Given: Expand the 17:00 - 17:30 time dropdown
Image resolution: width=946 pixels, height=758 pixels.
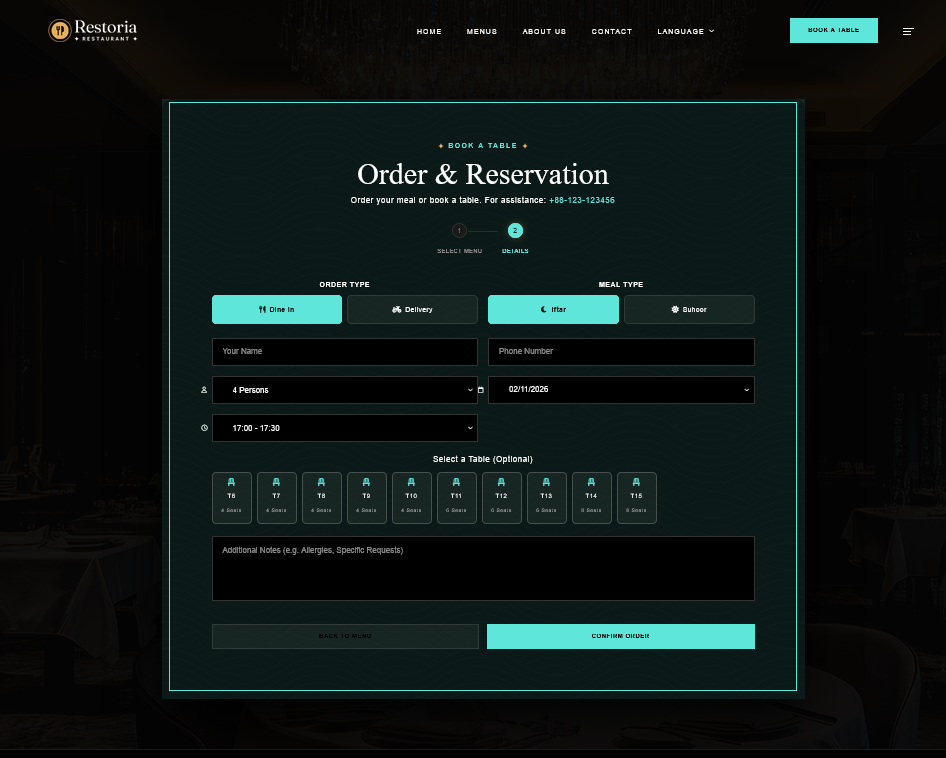Looking at the screenshot, I should tap(345, 428).
